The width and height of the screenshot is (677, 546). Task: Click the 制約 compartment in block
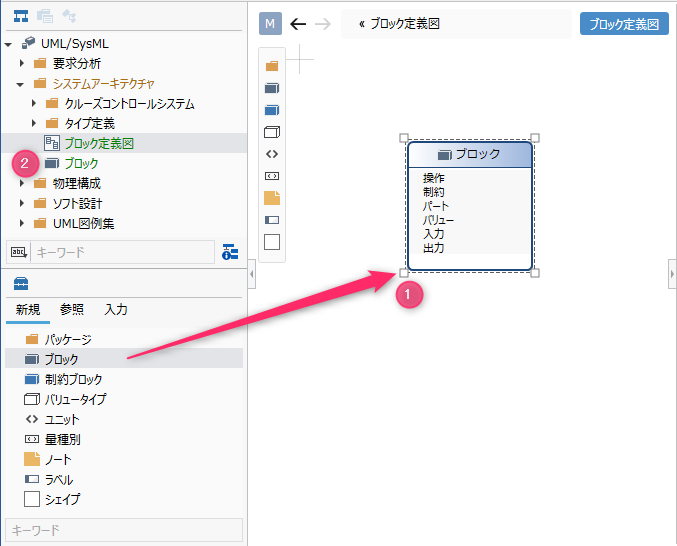point(433,192)
